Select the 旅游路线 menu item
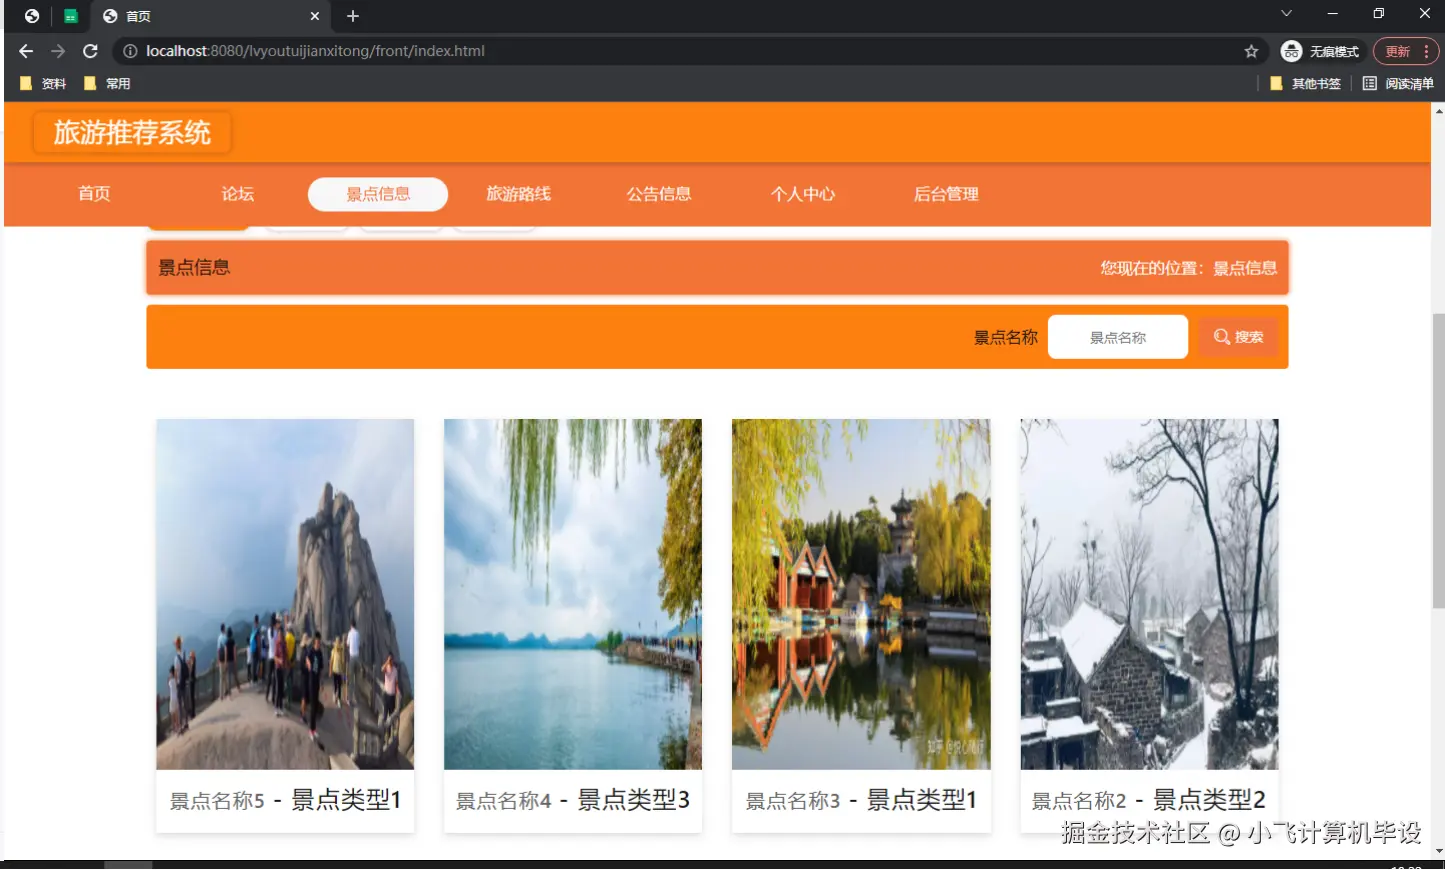The image size is (1445, 870). click(x=518, y=194)
